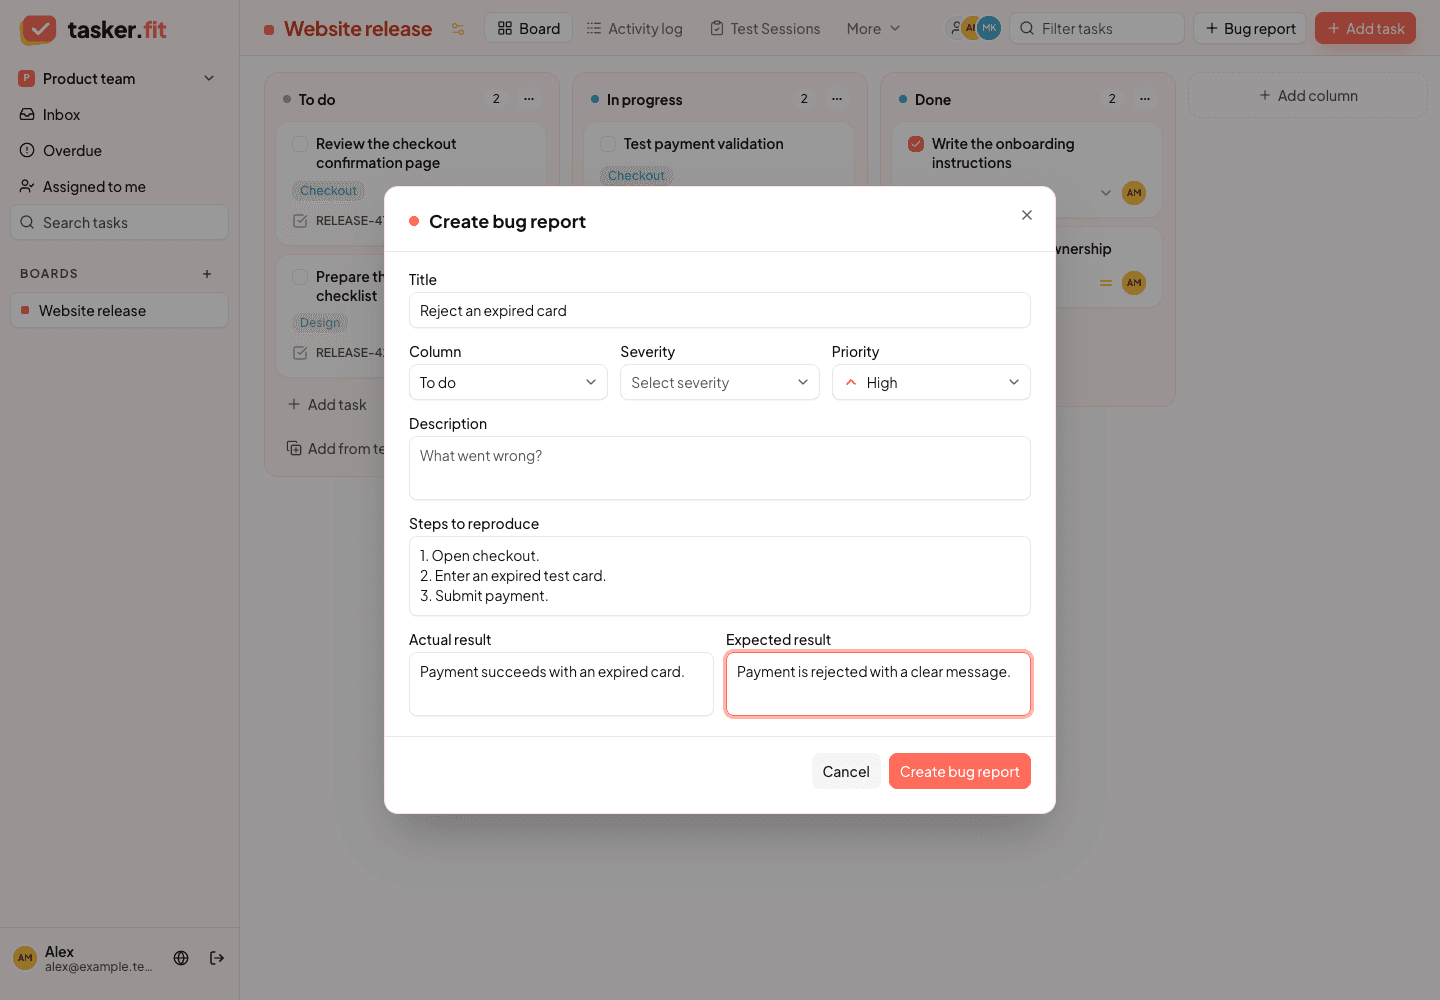The width and height of the screenshot is (1440, 1000).
Task: Switch to the Activity log tab
Action: pyautogui.click(x=635, y=29)
